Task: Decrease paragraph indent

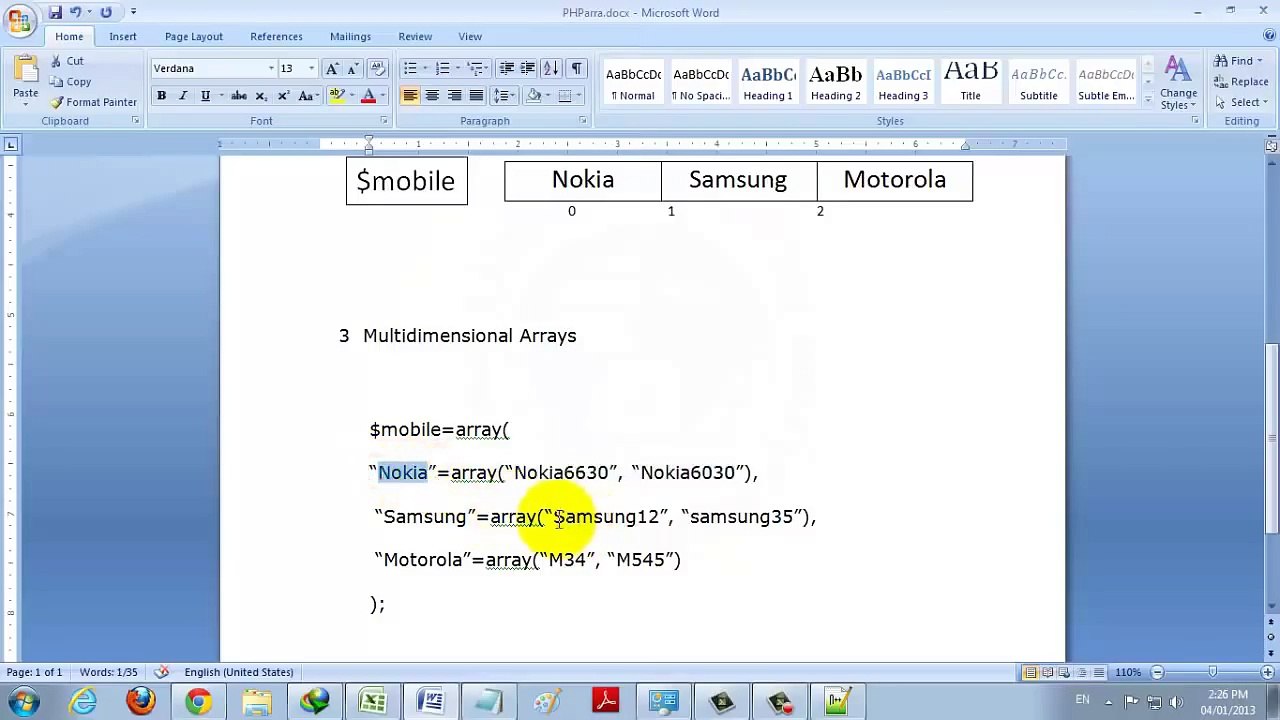Action: [x=507, y=68]
